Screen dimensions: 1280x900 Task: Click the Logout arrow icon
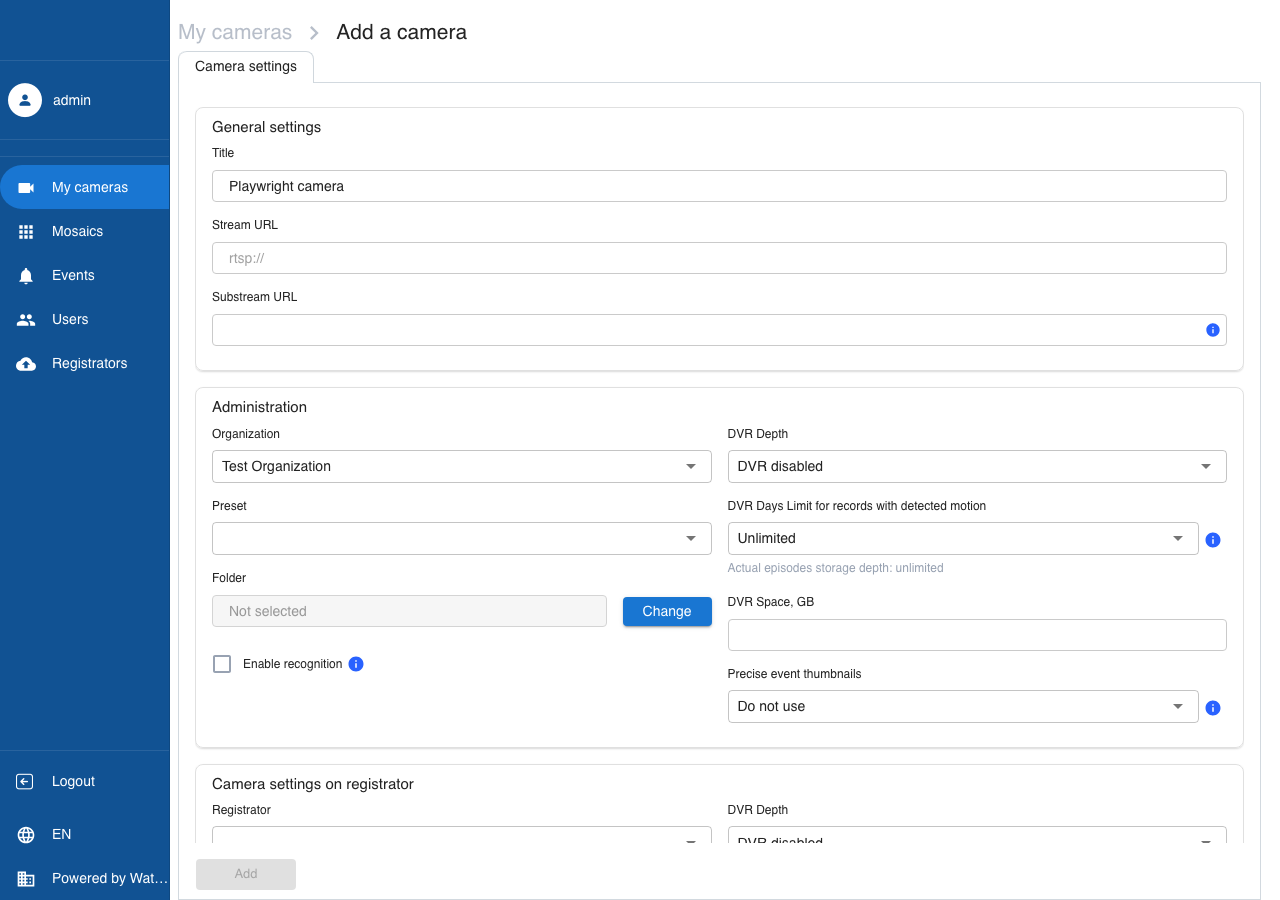tap(26, 781)
